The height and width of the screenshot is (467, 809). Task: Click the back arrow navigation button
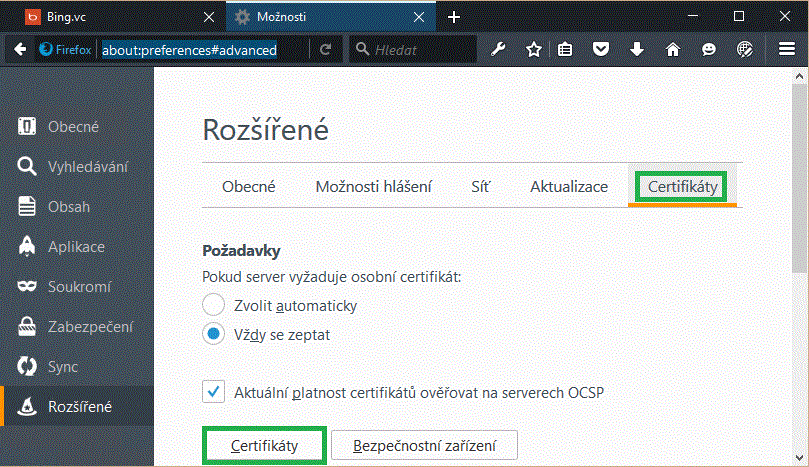point(20,49)
